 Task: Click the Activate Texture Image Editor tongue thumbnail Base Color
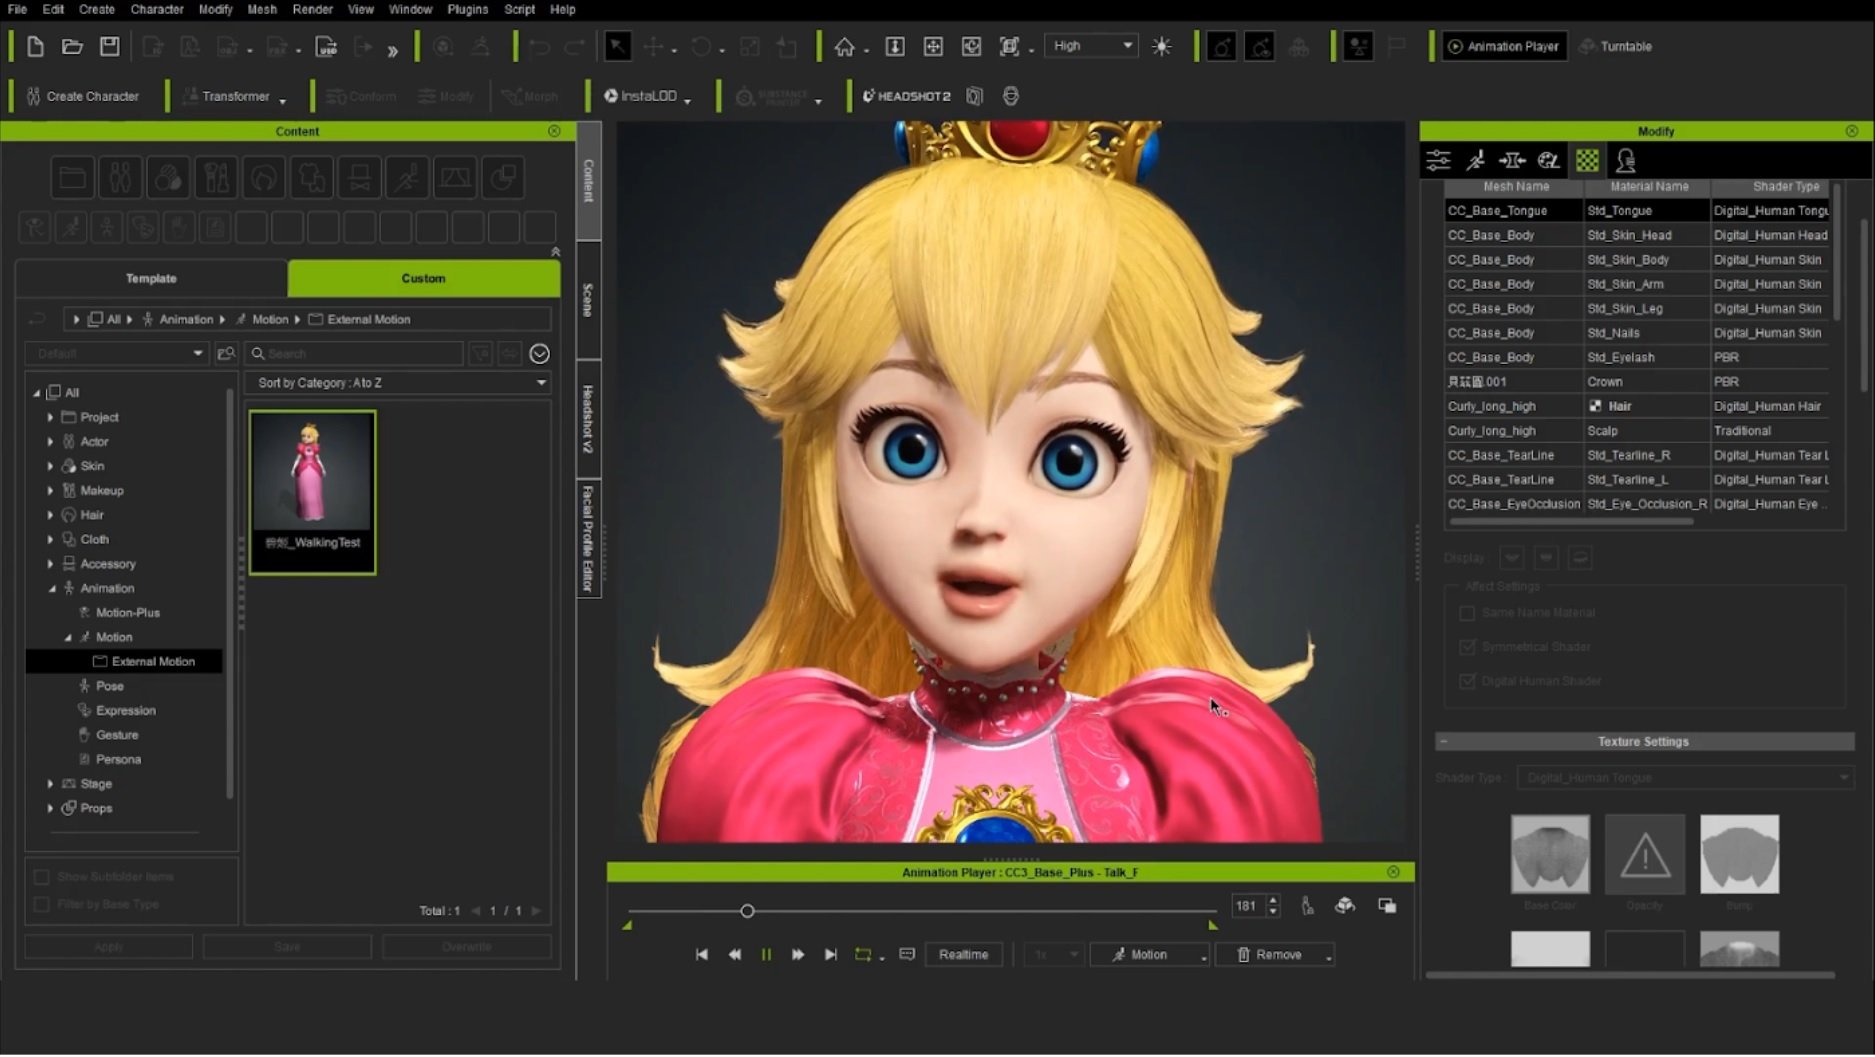pos(1549,854)
